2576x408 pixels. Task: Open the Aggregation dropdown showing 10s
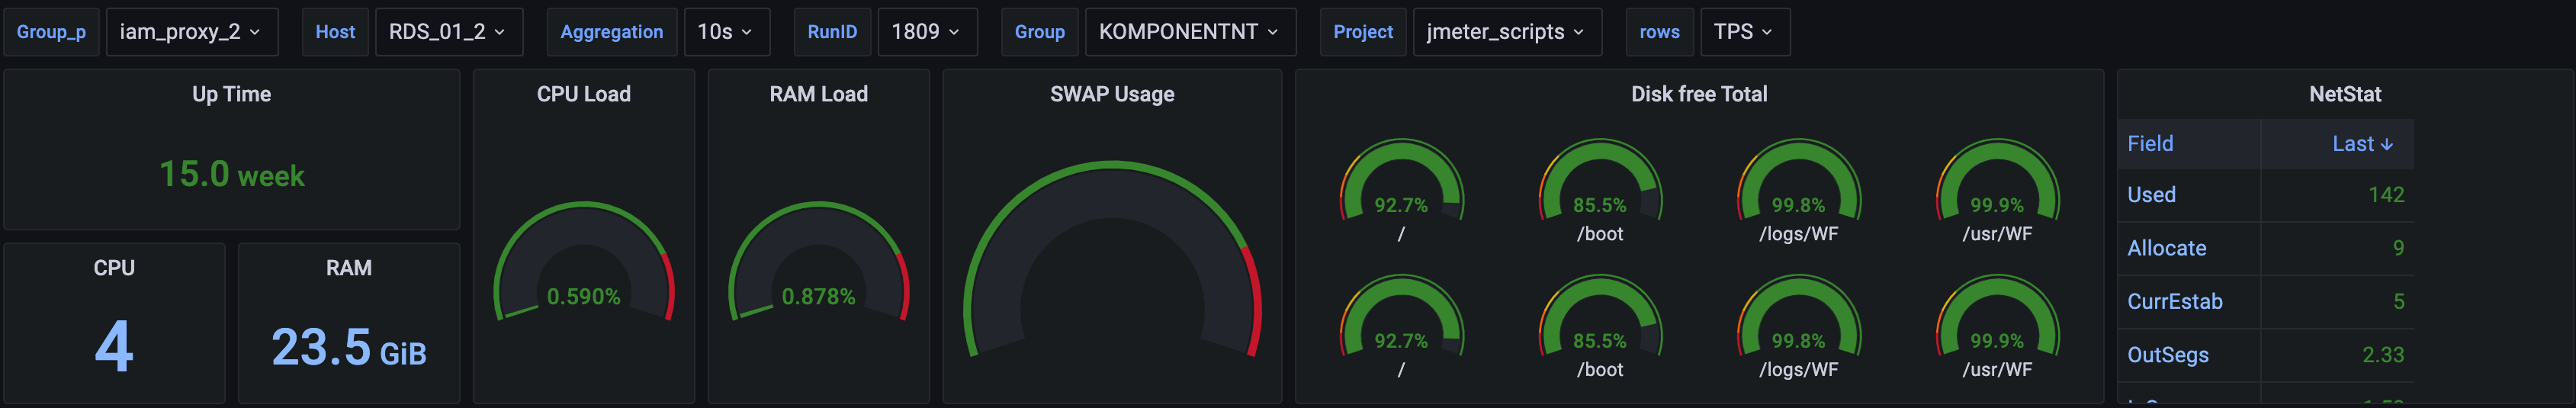tap(727, 32)
